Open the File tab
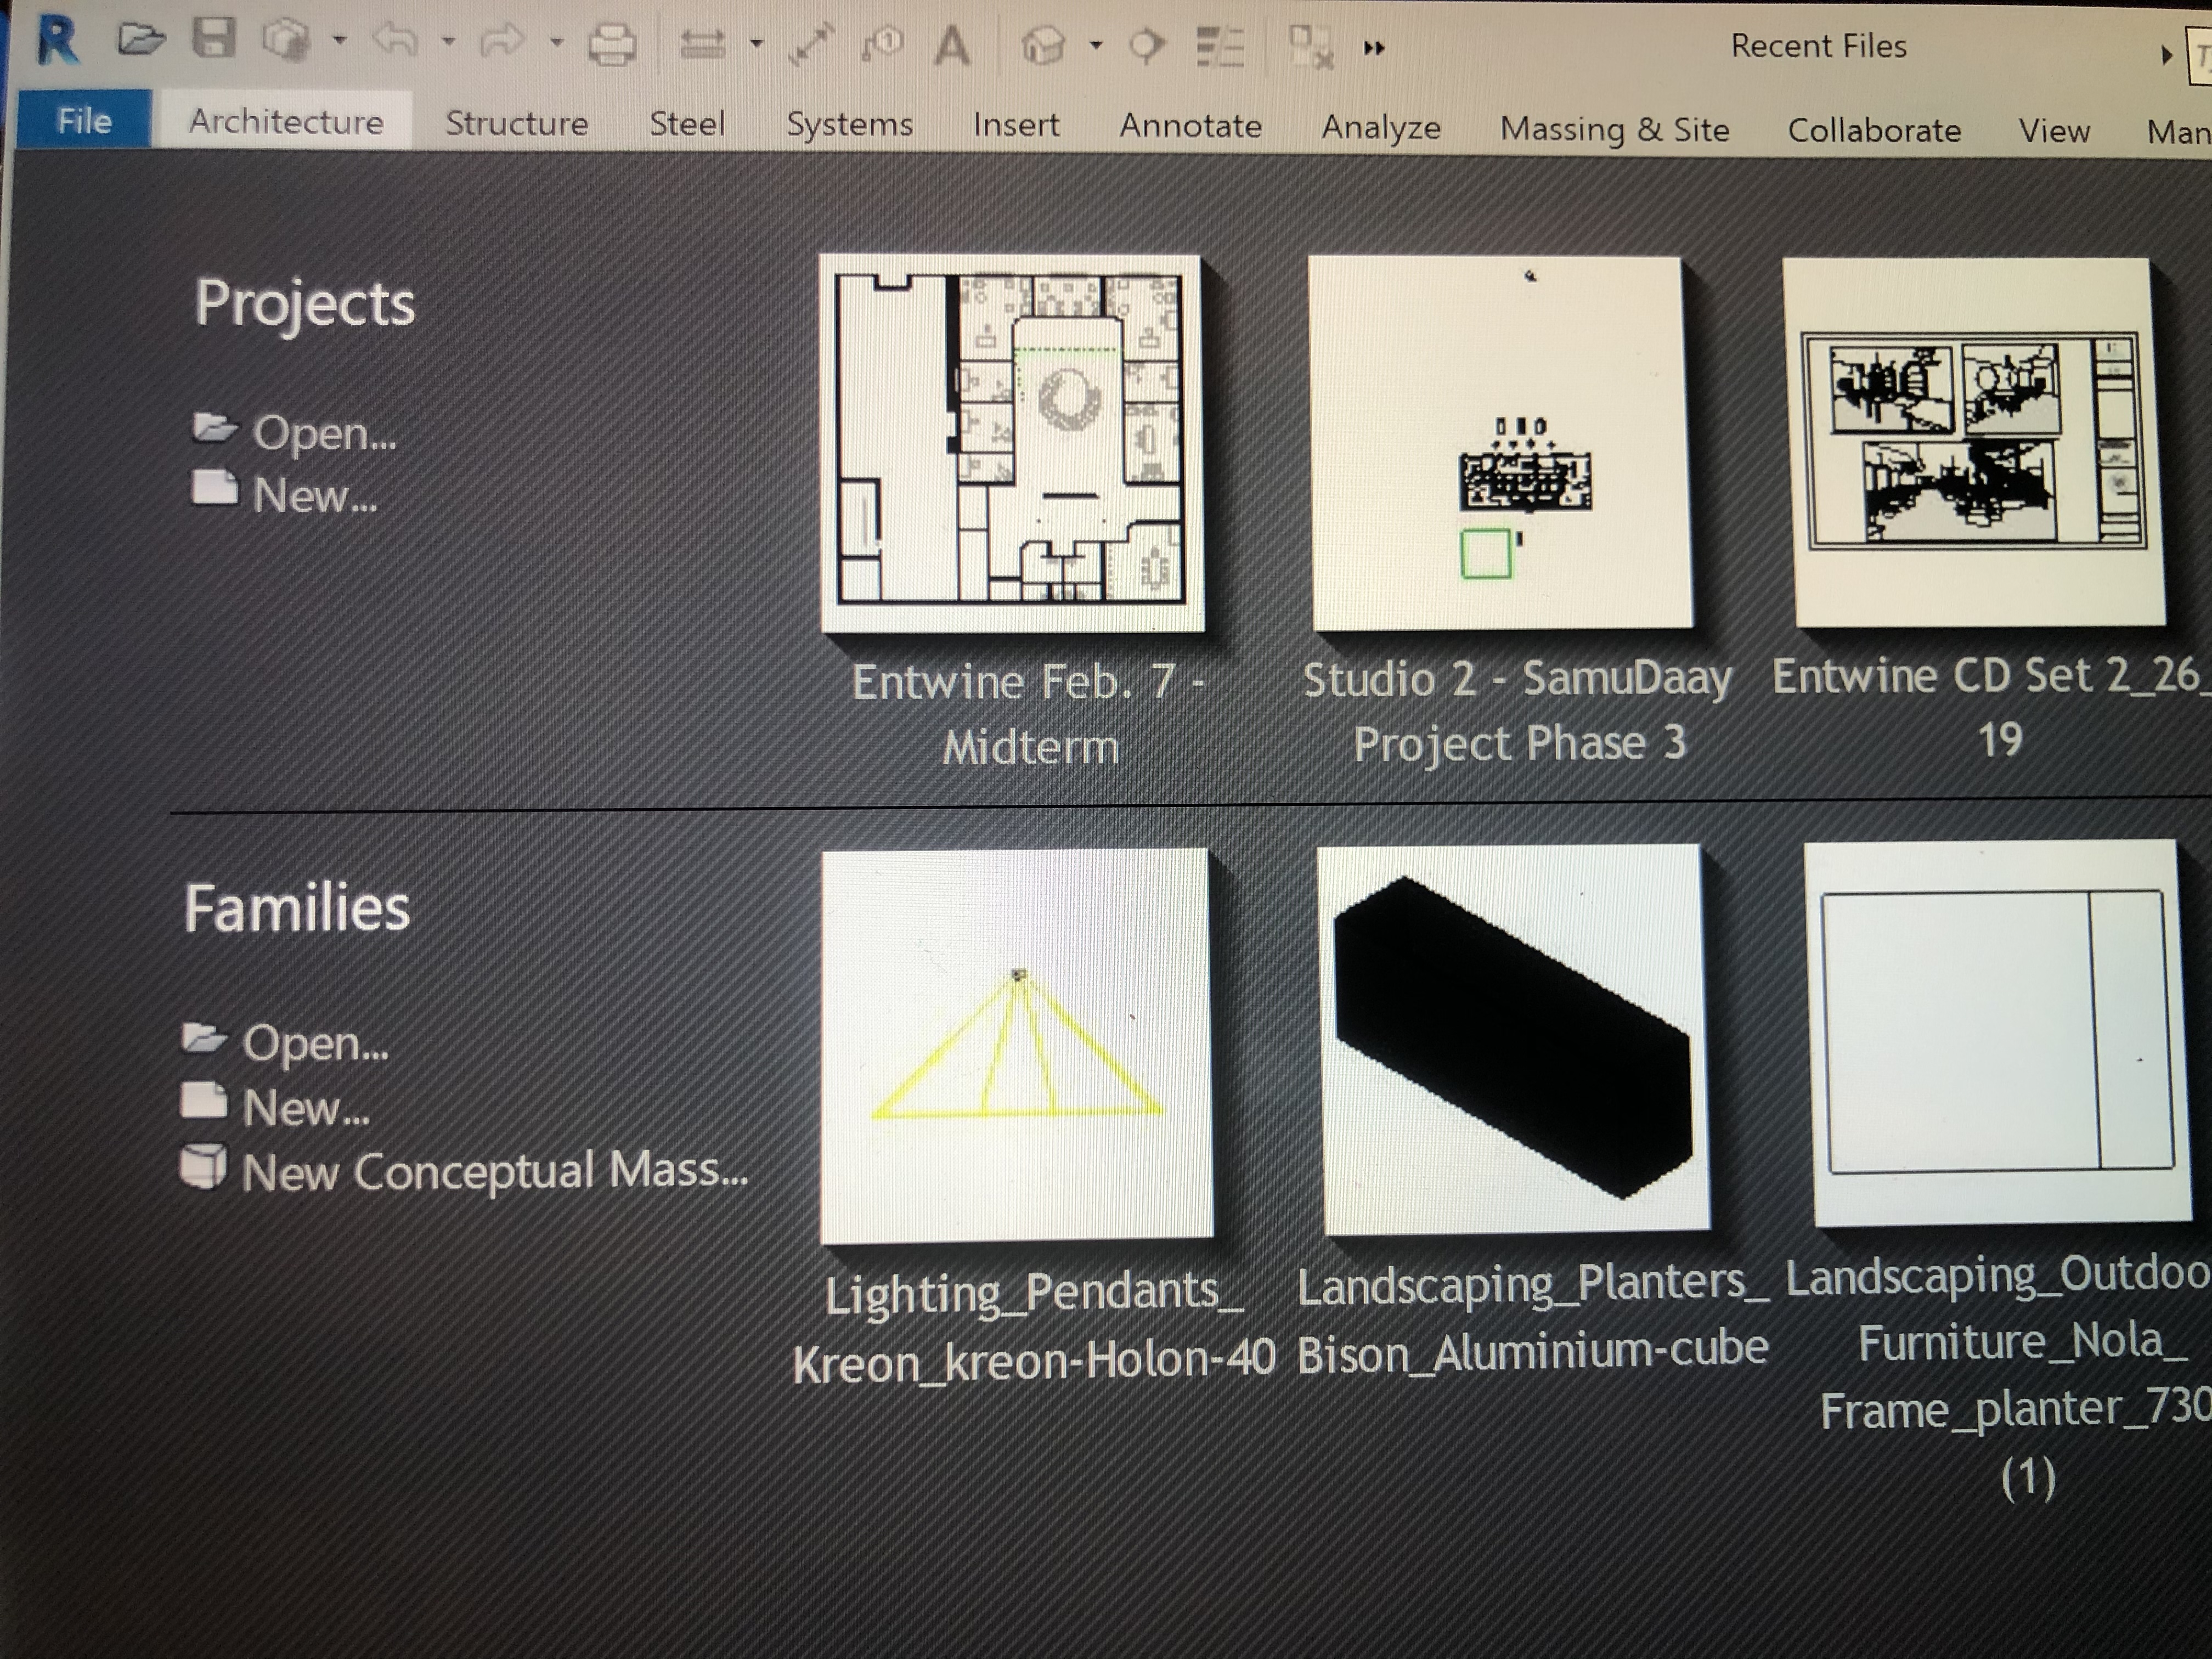This screenshot has height=1659, width=2212. tap(84, 121)
